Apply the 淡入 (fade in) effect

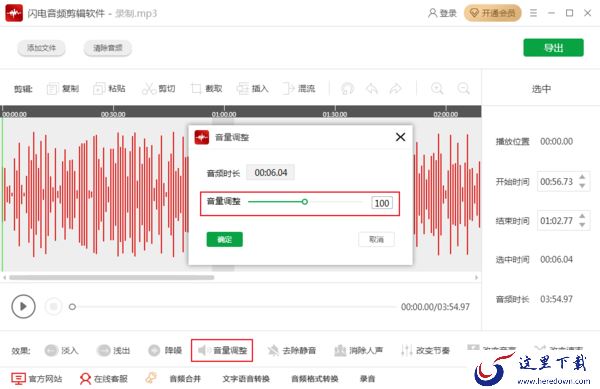tap(62, 350)
